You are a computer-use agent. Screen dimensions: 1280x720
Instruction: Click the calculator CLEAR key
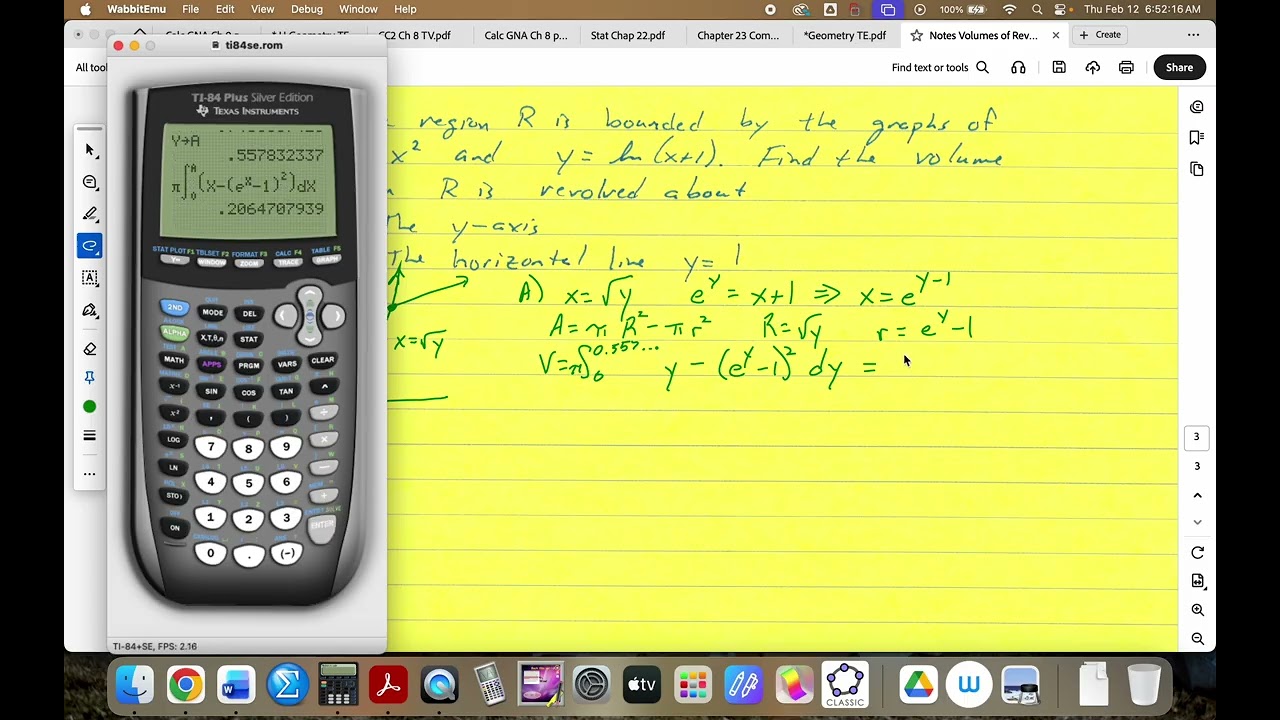click(322, 360)
